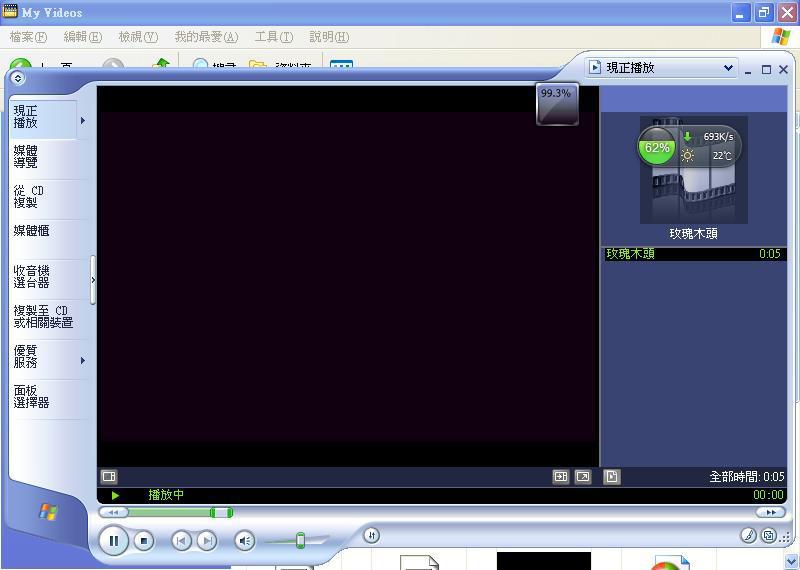Stop video playback
Image resolution: width=800 pixels, height=570 pixels.
pyautogui.click(x=144, y=541)
